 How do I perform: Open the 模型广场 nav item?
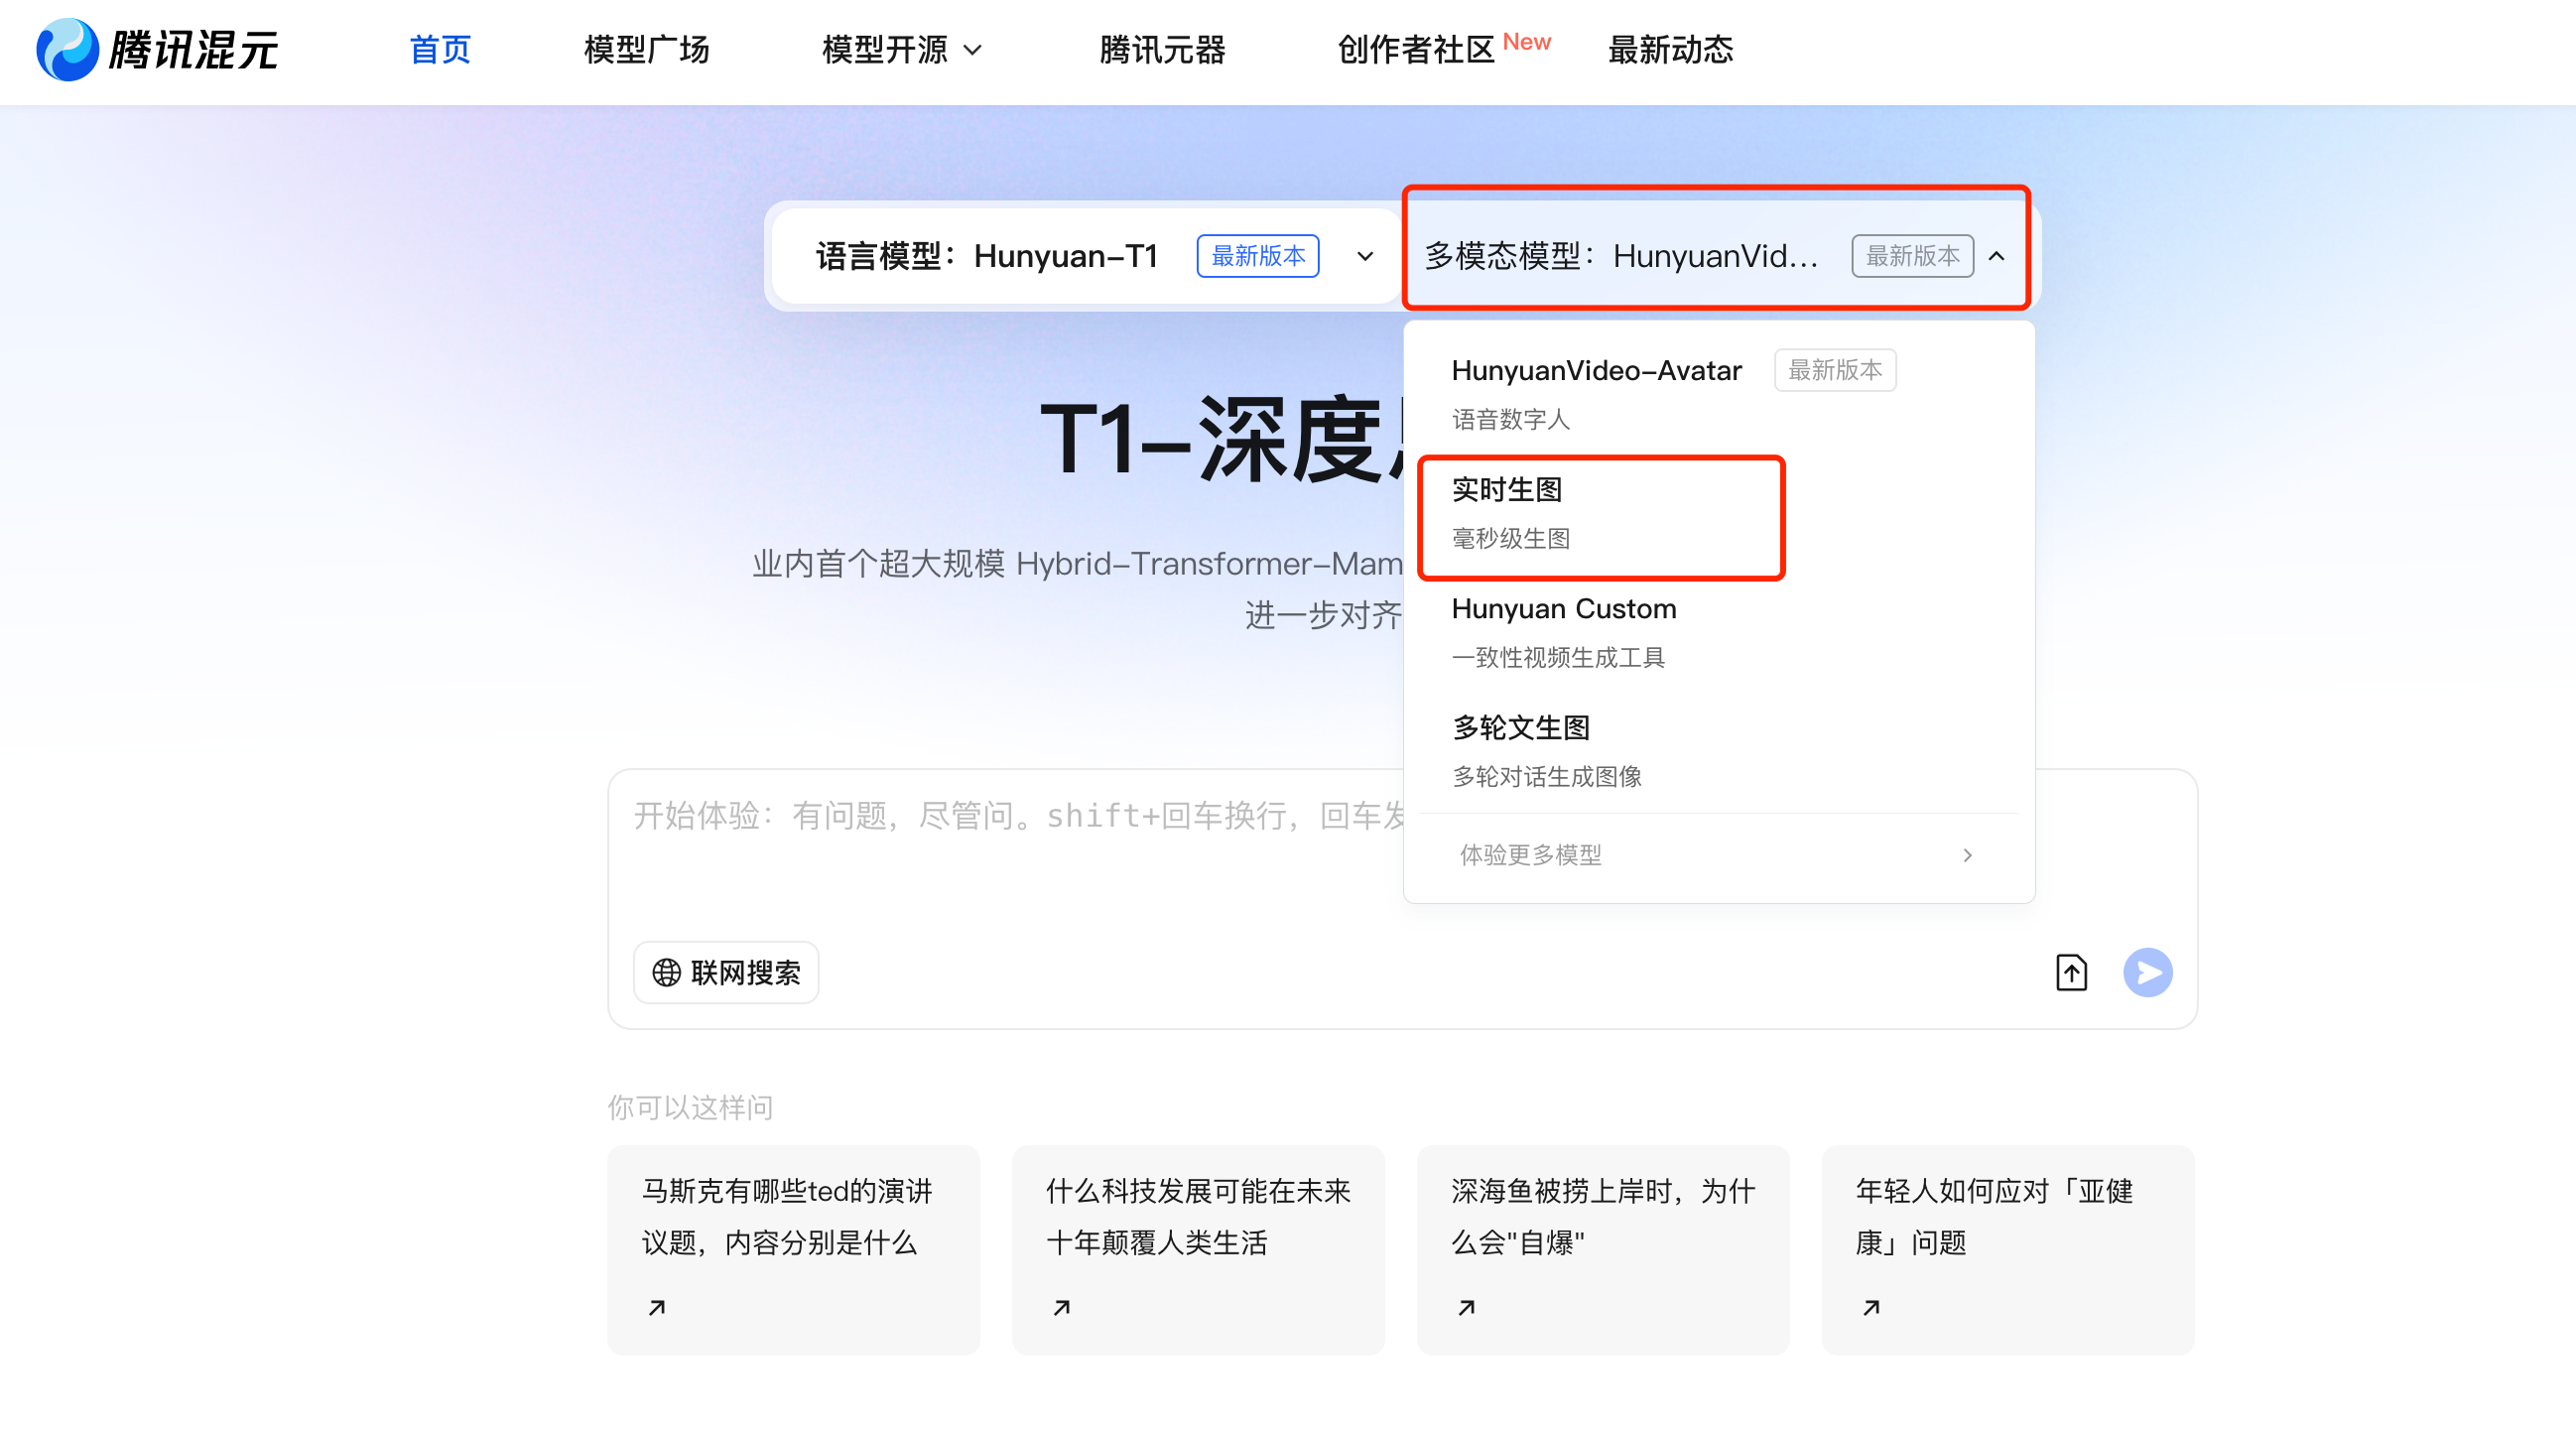(647, 50)
